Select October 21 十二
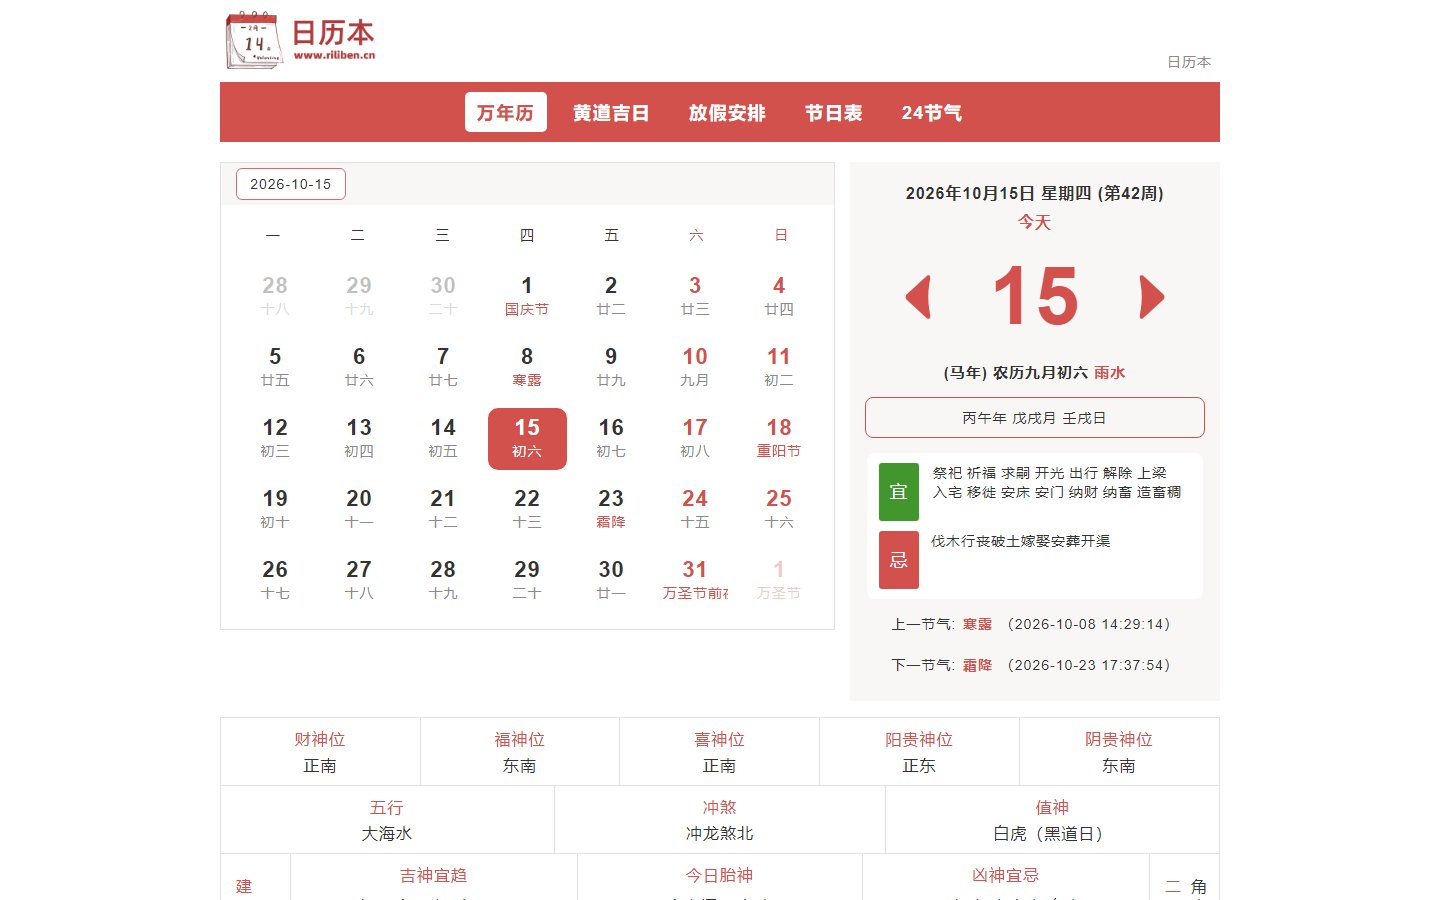Screen dimensions: 1440x900 (x=443, y=509)
